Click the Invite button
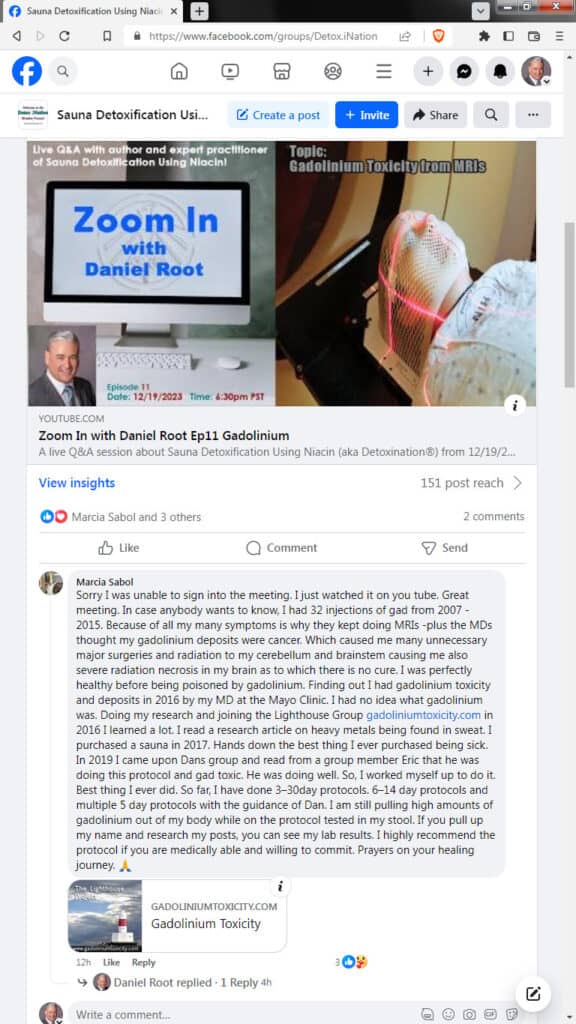Image resolution: width=576 pixels, height=1024 pixels. pos(366,115)
